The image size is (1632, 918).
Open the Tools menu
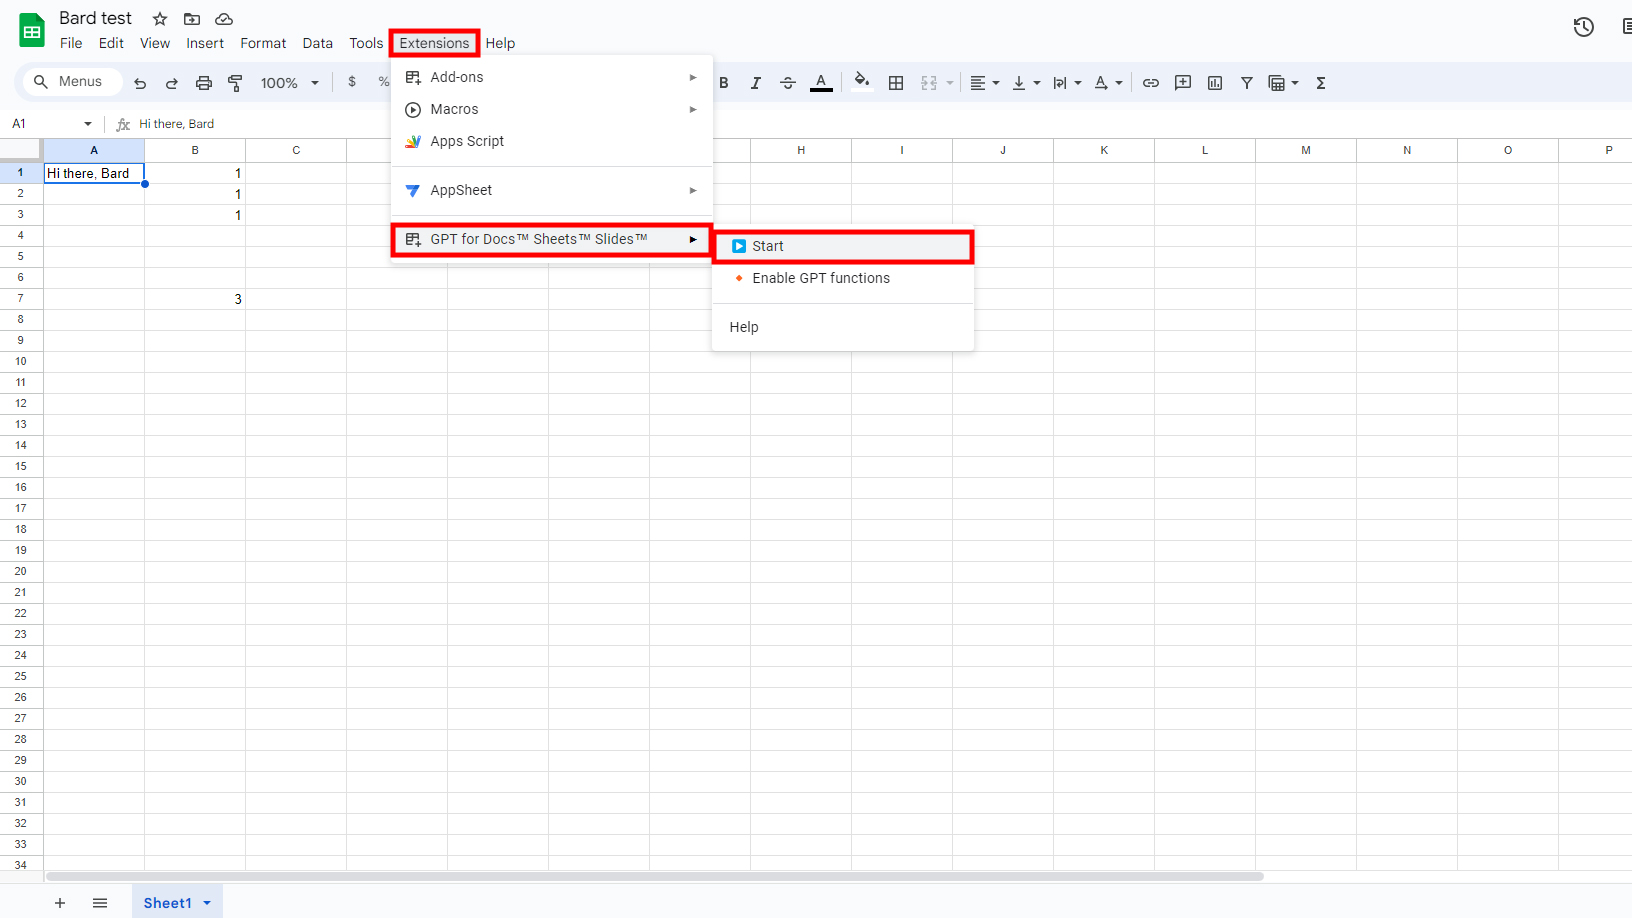click(366, 43)
